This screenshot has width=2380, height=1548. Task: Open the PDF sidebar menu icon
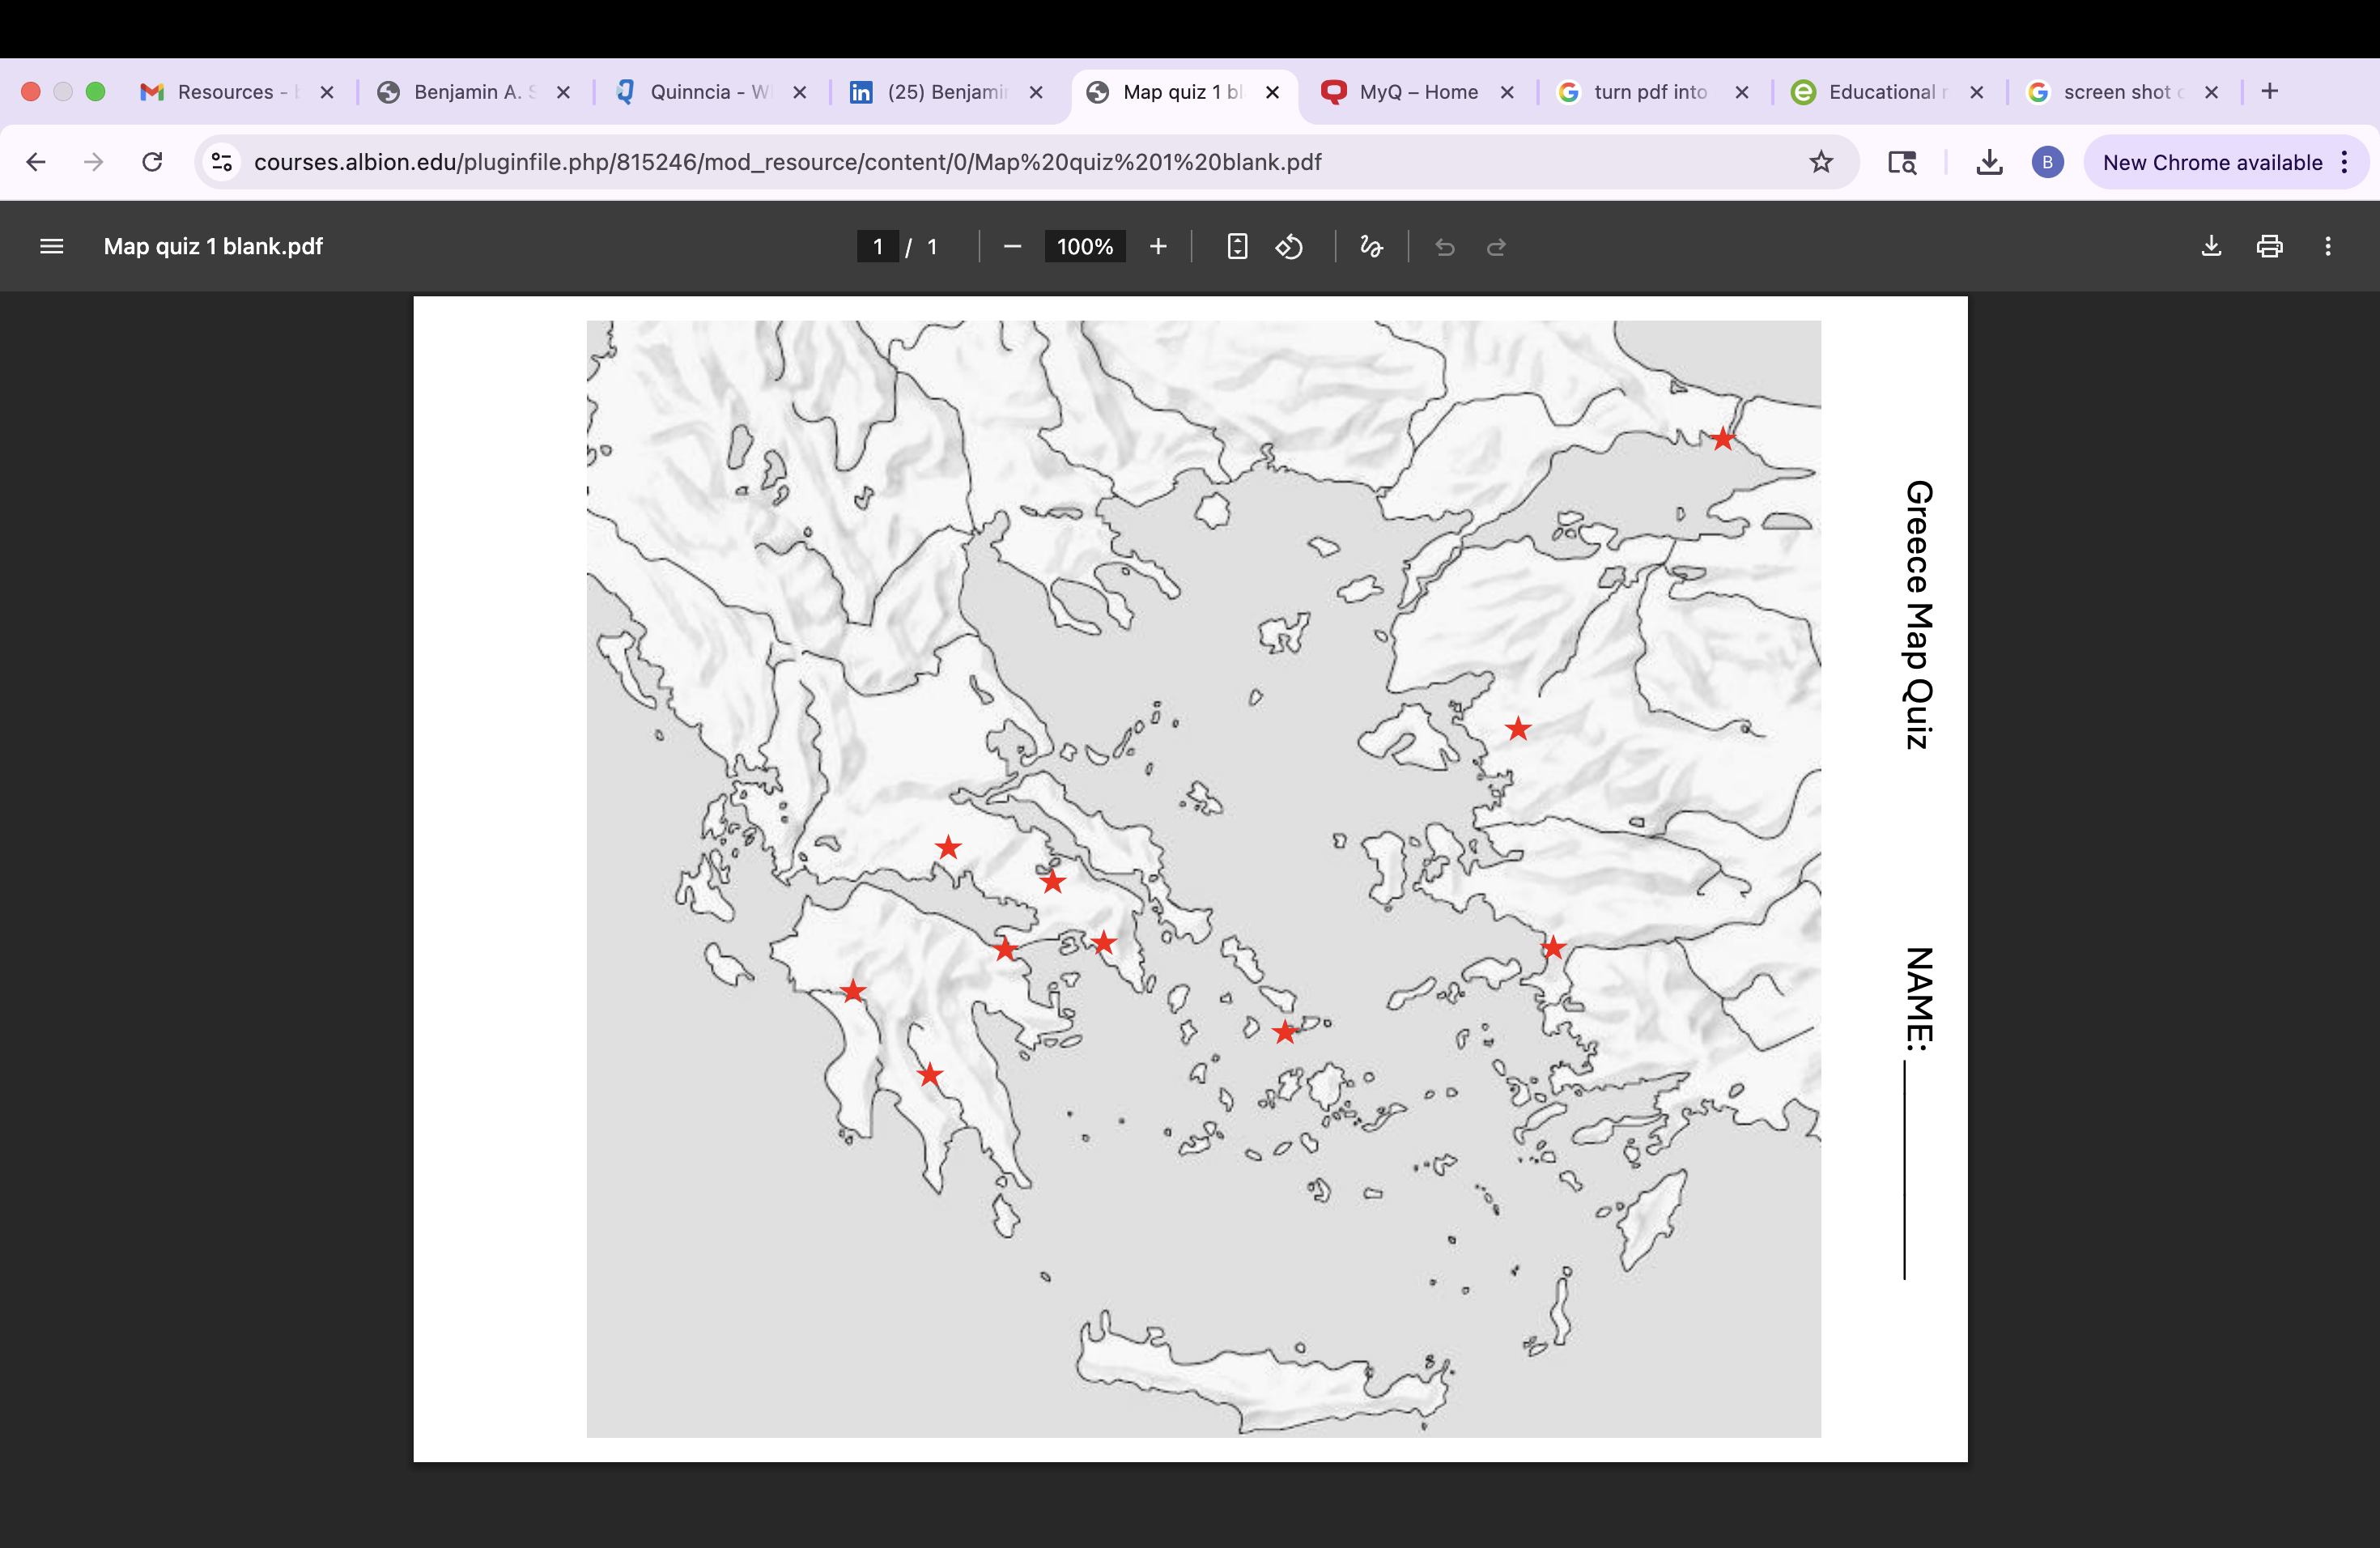(51, 246)
